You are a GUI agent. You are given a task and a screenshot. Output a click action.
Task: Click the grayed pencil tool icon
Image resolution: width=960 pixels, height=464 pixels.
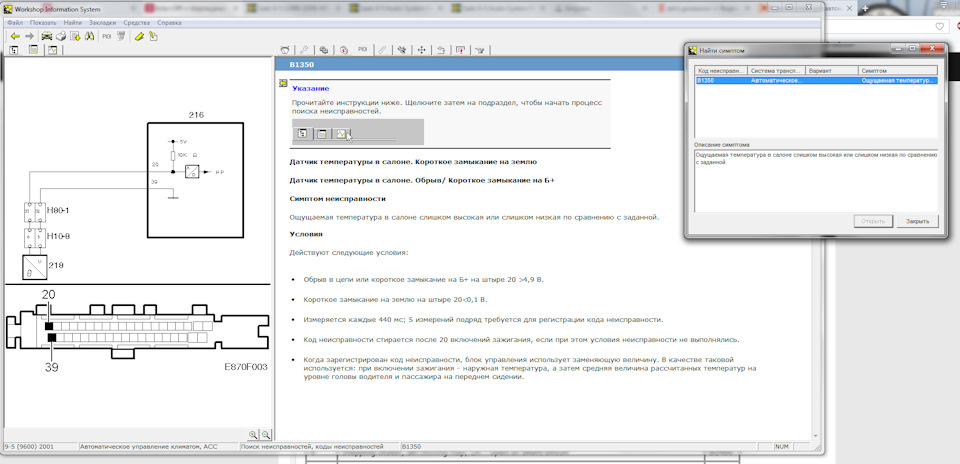pos(383,50)
